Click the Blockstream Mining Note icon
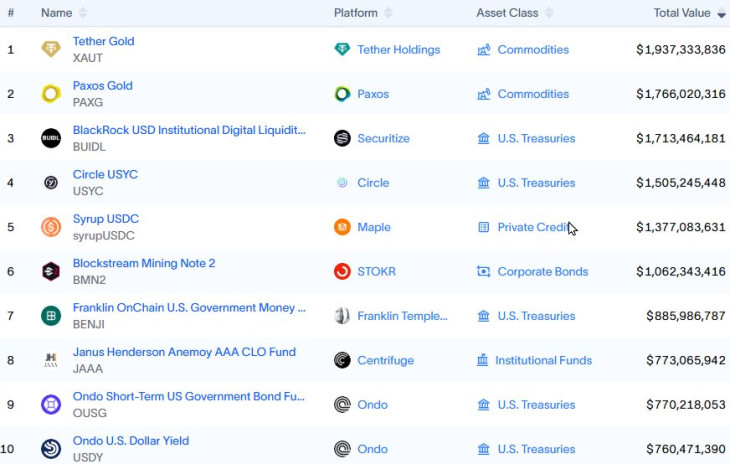This screenshot has width=730, height=464. (51, 271)
